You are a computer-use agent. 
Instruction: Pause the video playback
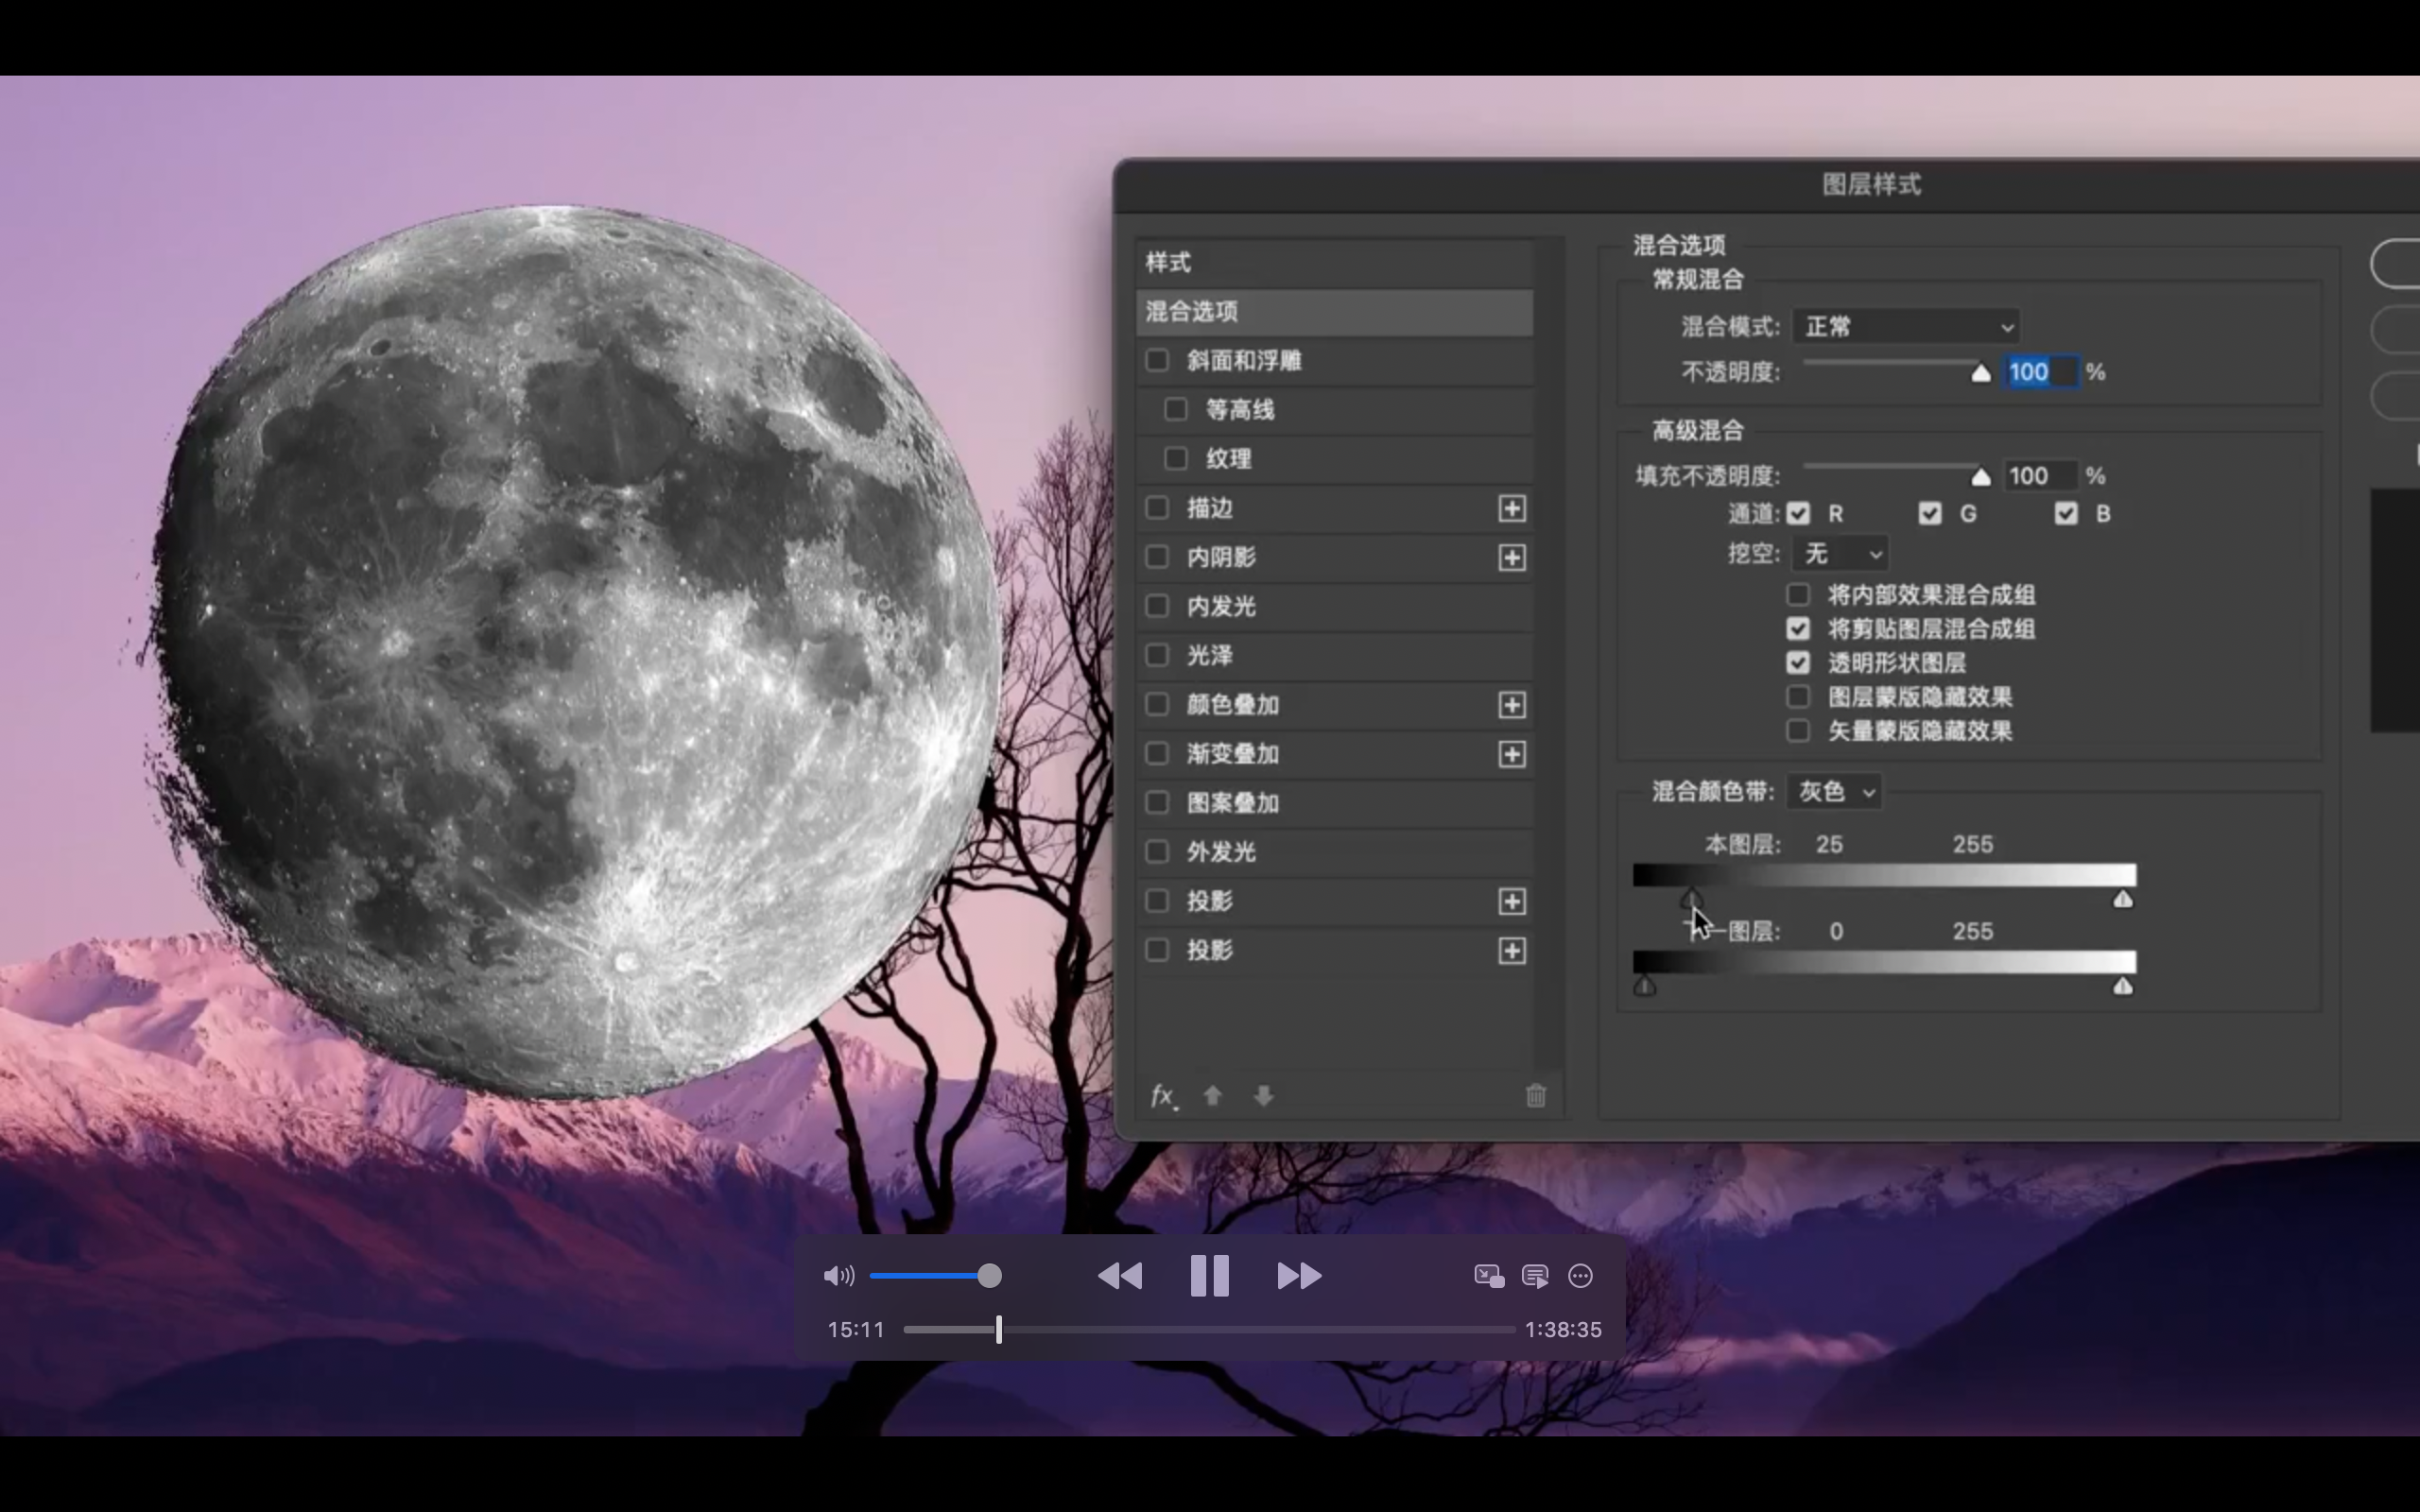[1209, 1276]
